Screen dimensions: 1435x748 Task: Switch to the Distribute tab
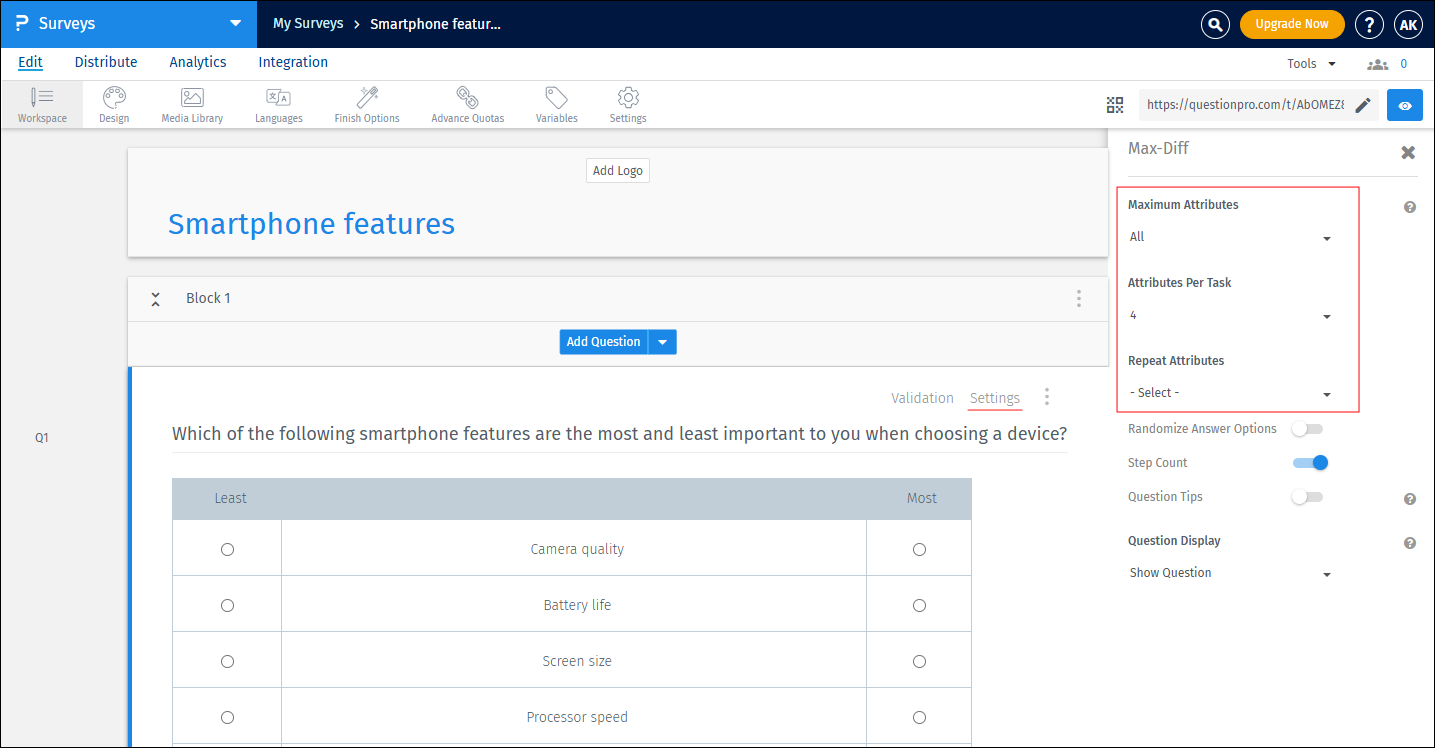coord(106,62)
